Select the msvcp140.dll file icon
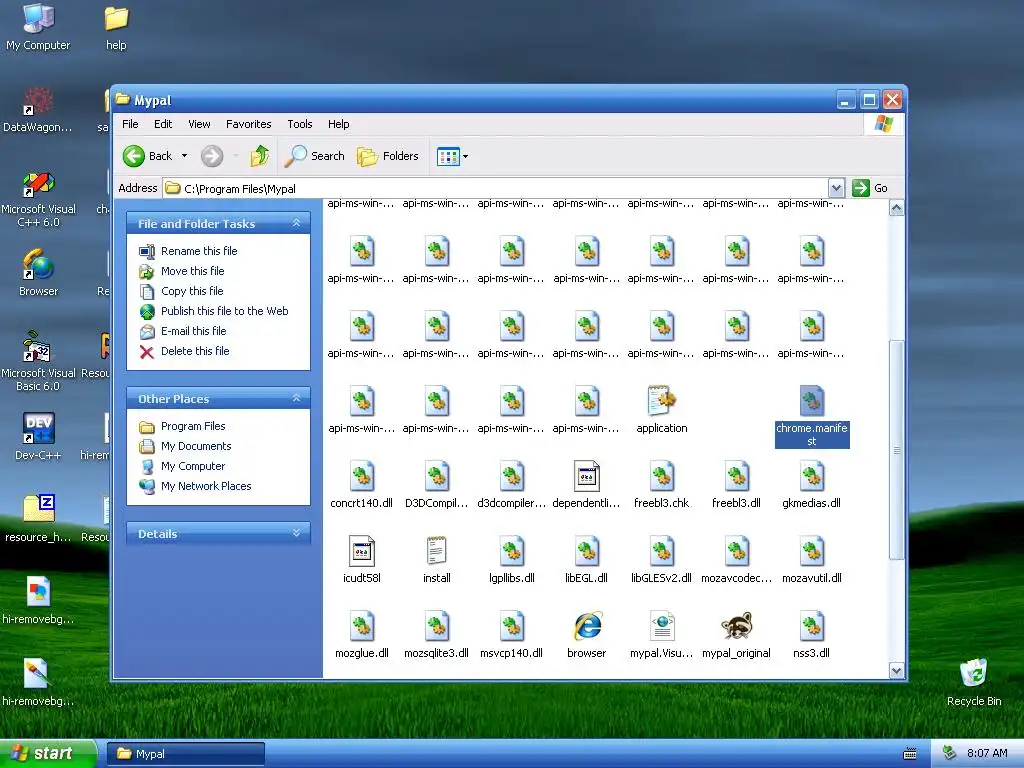The image size is (1024, 768). pos(512,627)
